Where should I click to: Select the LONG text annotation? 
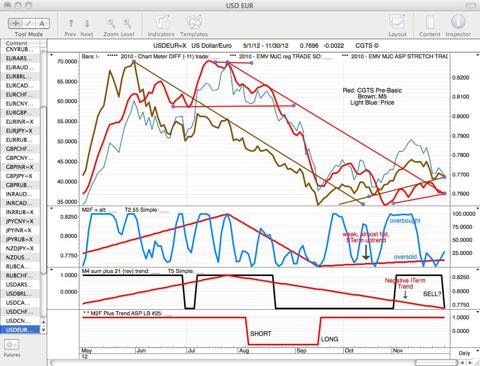click(330, 339)
